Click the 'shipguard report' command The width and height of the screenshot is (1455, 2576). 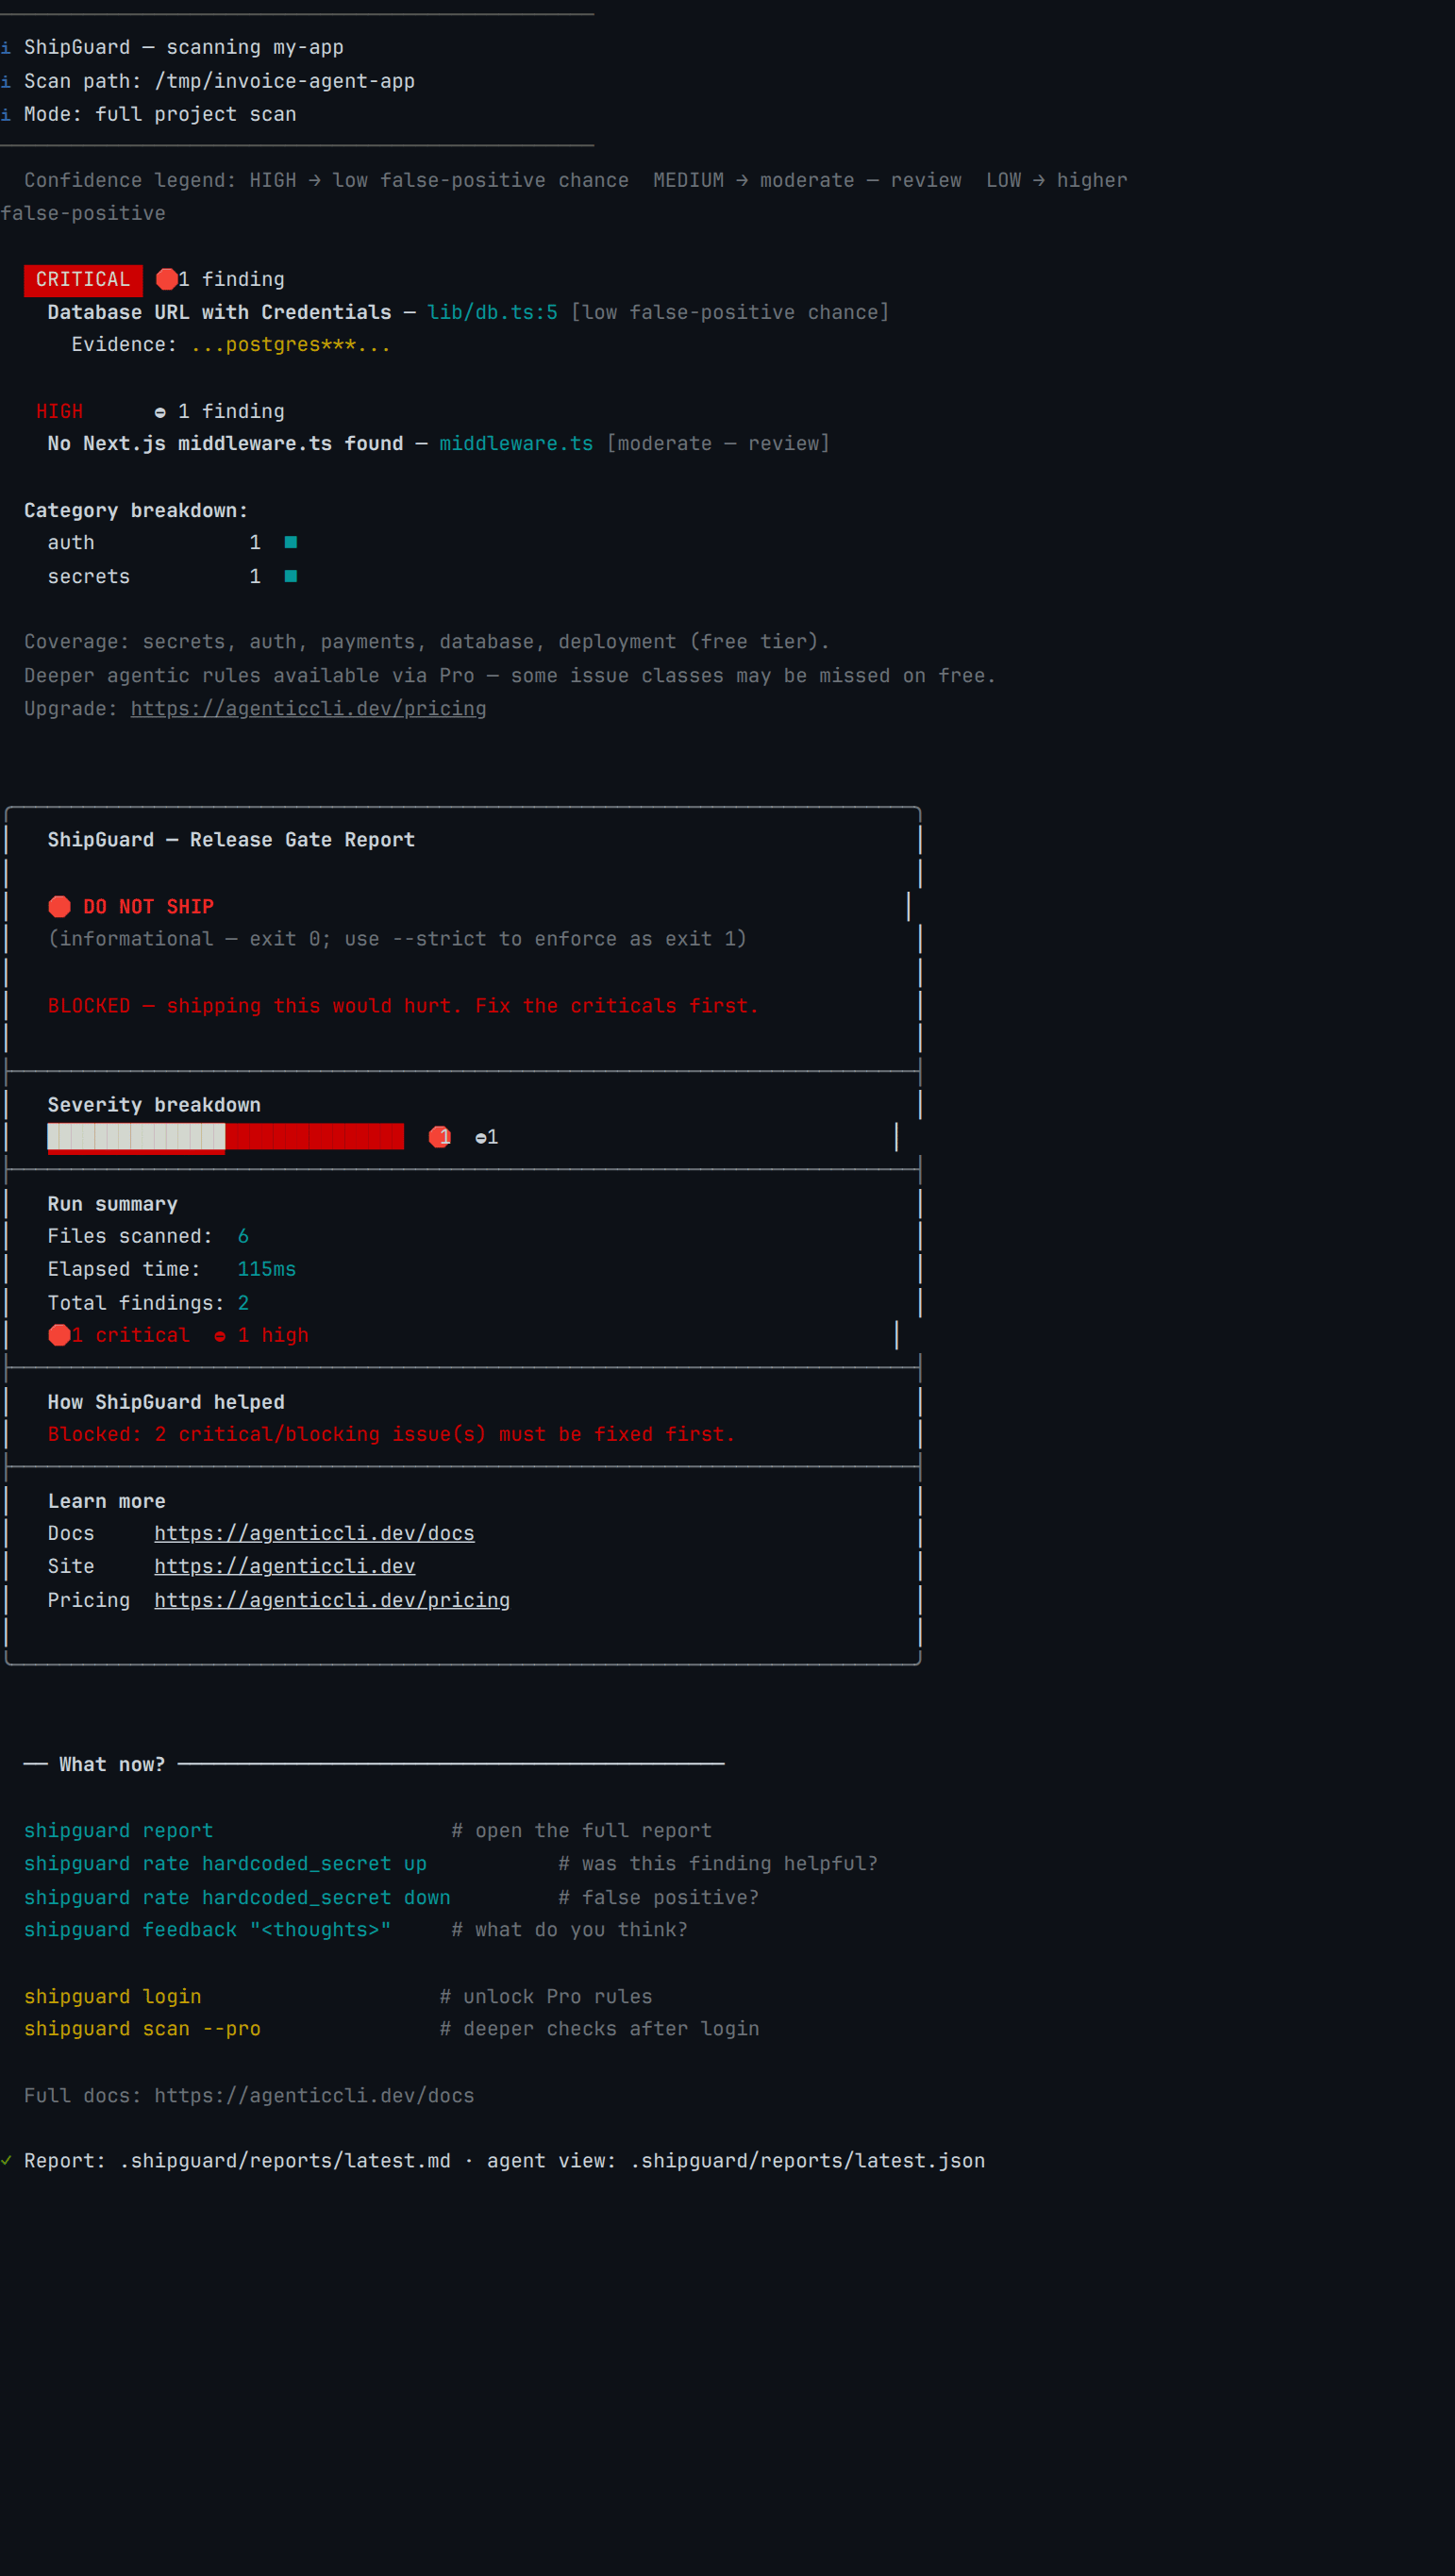[x=119, y=1830]
